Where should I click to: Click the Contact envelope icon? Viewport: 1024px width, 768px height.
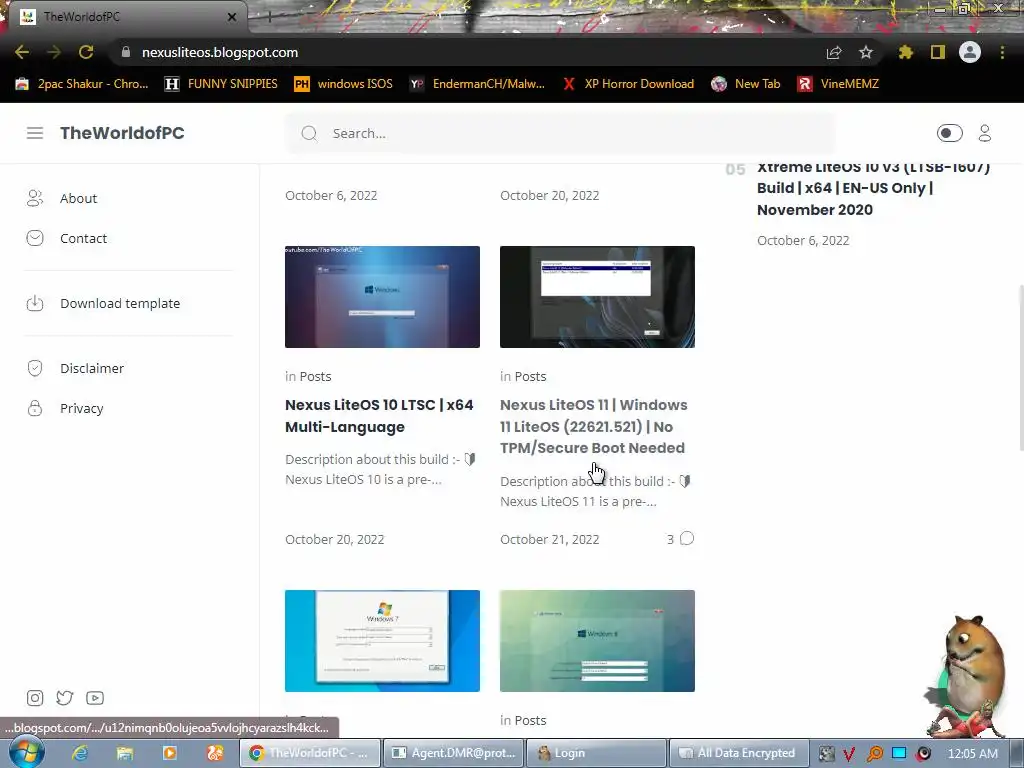coord(35,238)
